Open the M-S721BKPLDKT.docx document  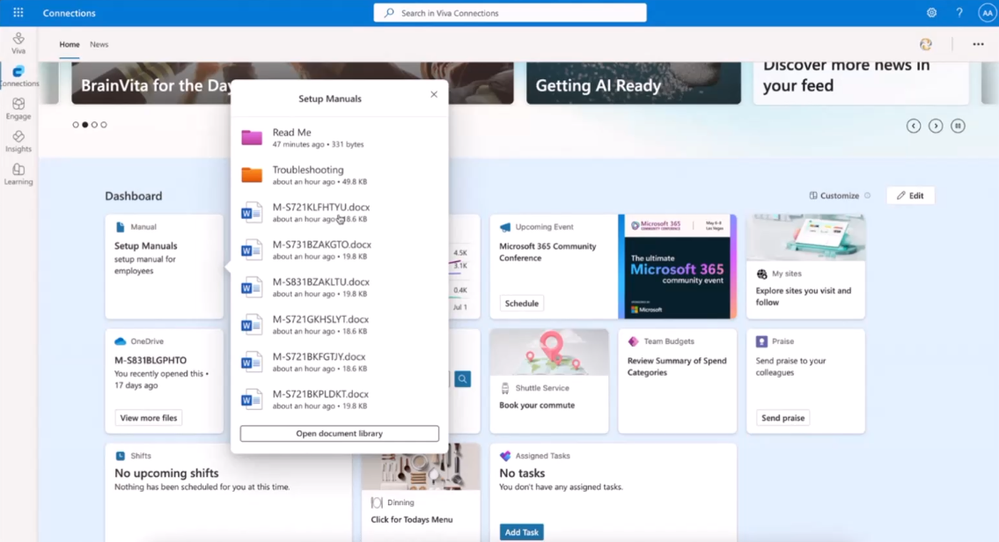point(339,399)
